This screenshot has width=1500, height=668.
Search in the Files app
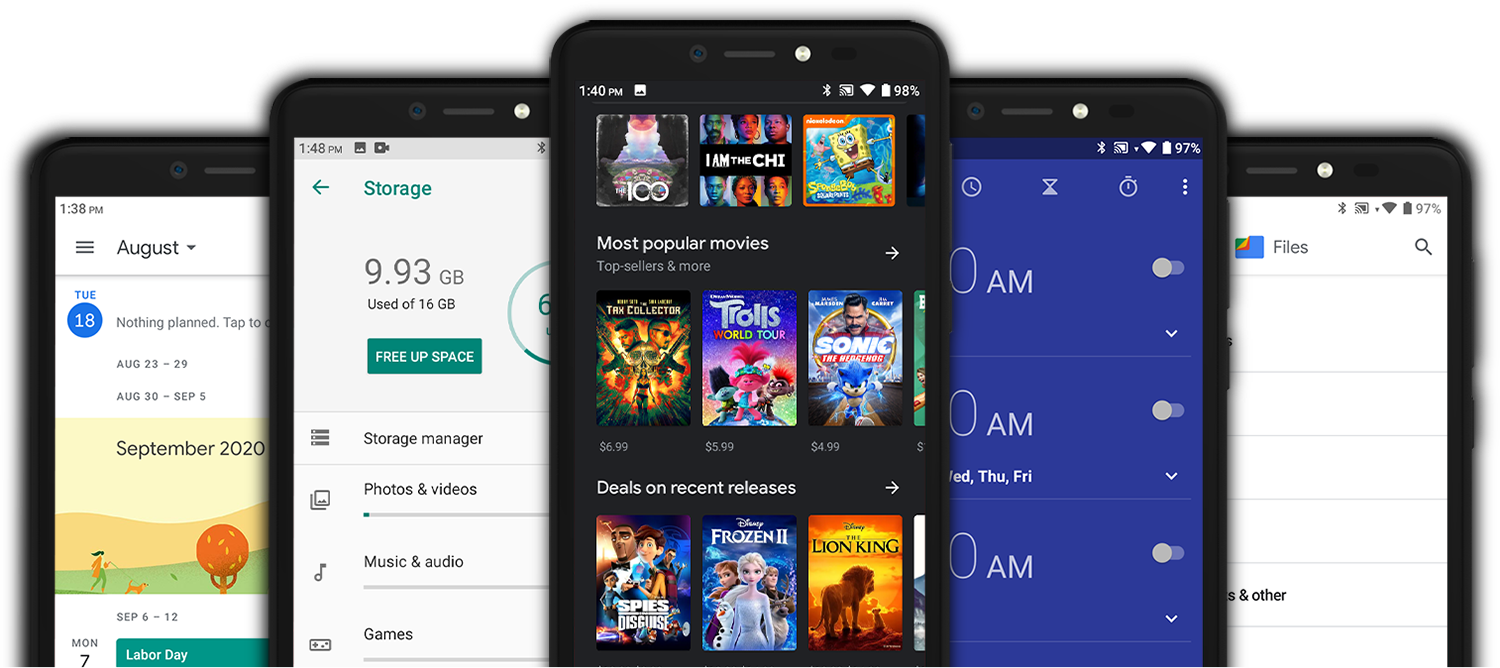click(x=1424, y=247)
